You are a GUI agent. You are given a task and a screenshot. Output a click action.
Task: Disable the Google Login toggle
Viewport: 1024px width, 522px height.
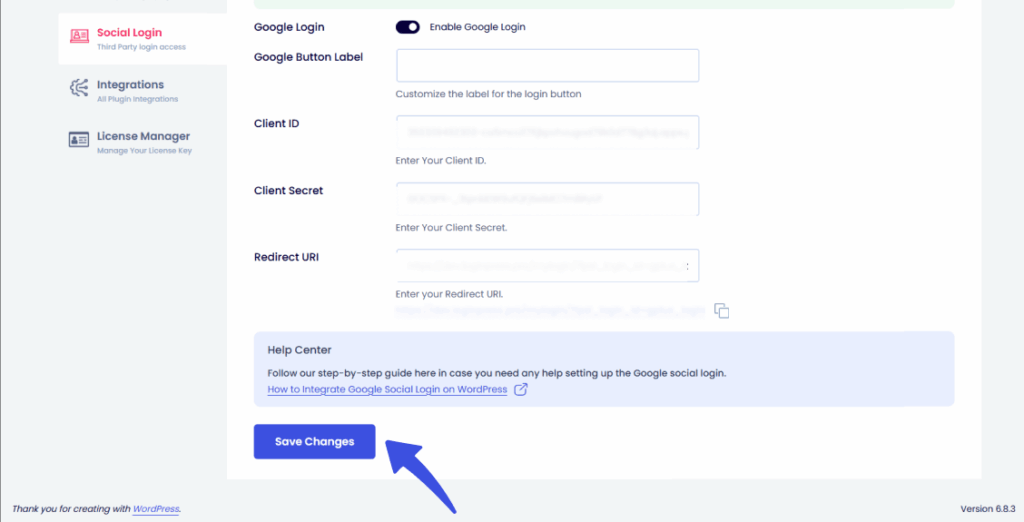click(407, 27)
